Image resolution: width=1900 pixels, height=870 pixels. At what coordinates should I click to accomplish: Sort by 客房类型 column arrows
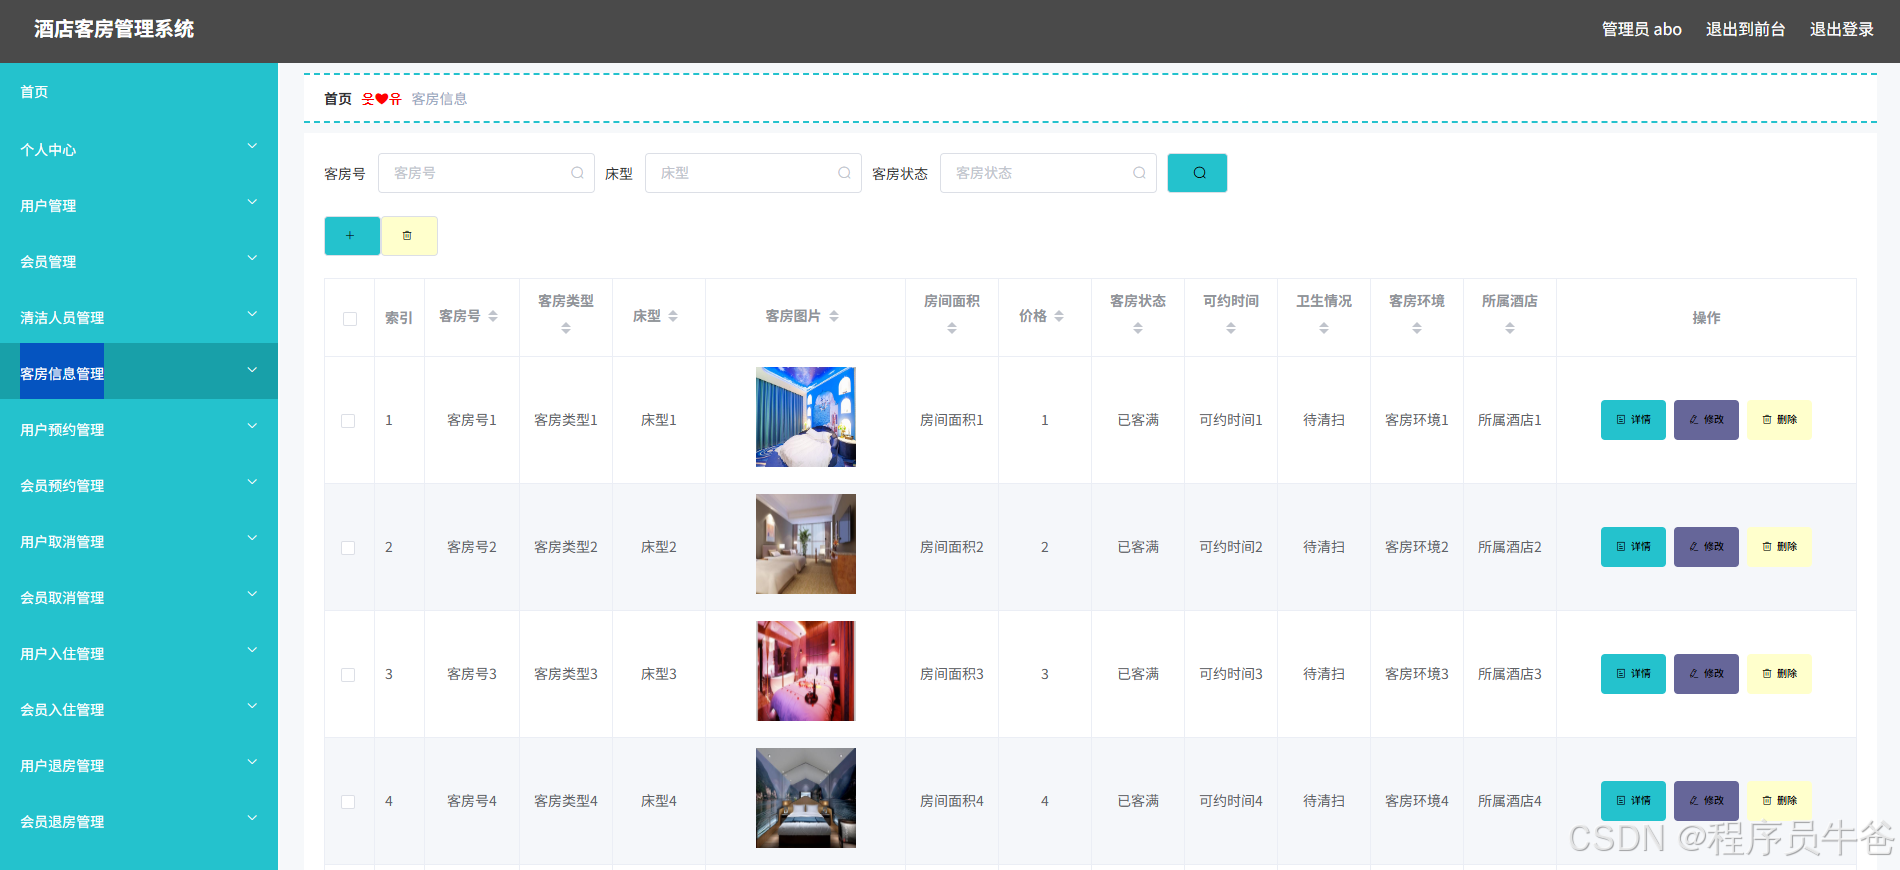[x=566, y=328]
